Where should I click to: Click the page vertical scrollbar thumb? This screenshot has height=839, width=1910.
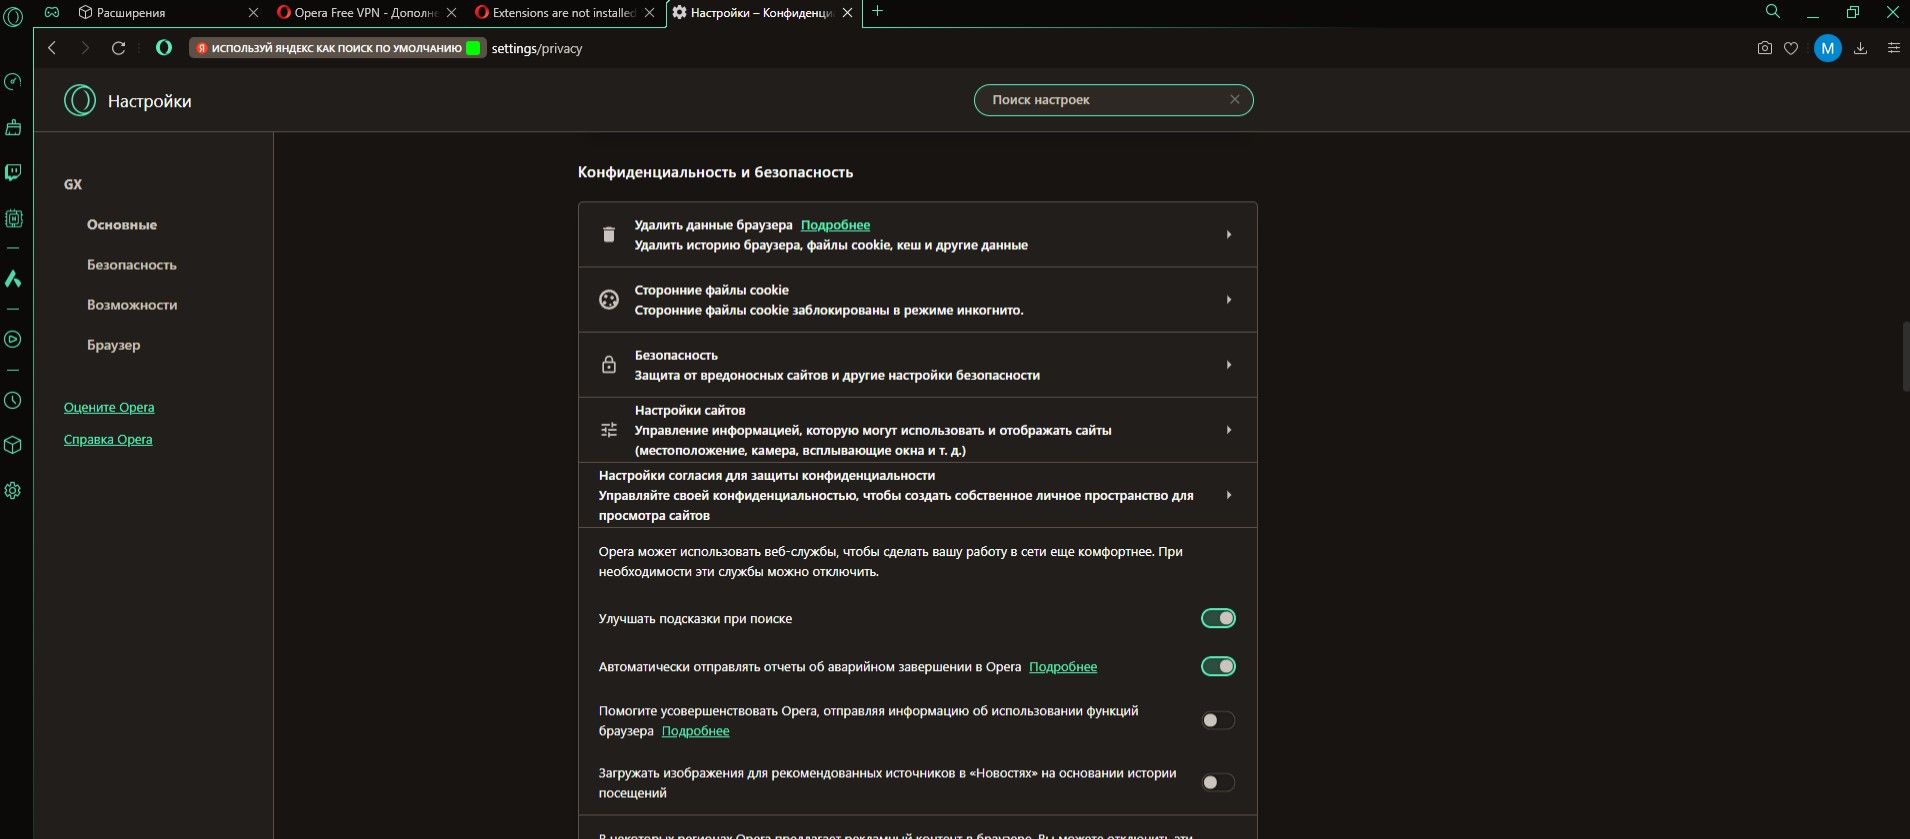click(1906, 356)
